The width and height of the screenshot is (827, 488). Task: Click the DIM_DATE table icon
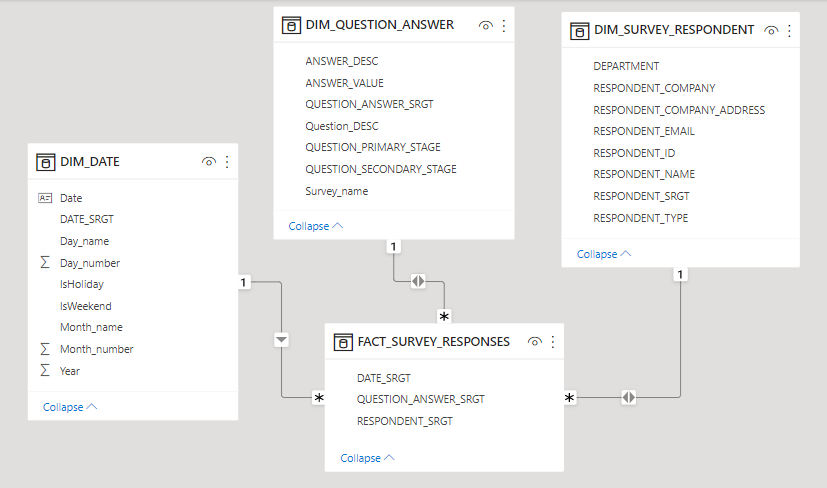point(45,161)
